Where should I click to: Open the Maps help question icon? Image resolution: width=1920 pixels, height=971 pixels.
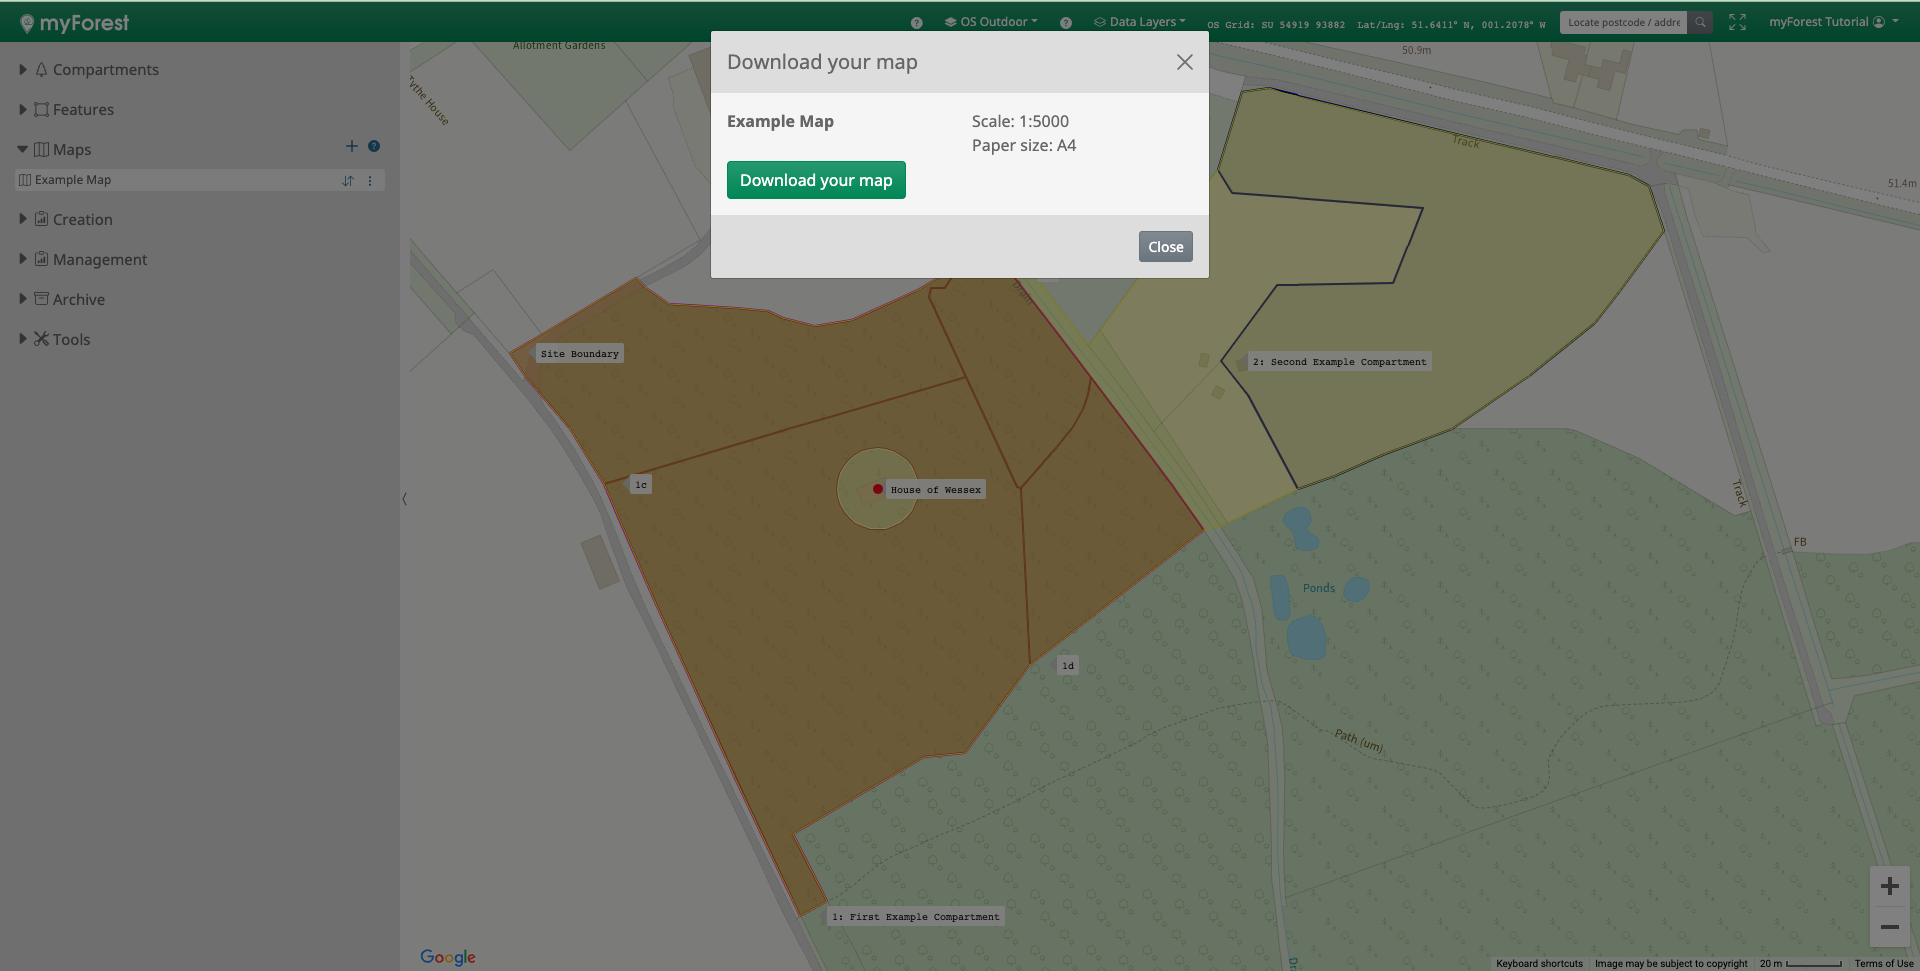tap(374, 147)
